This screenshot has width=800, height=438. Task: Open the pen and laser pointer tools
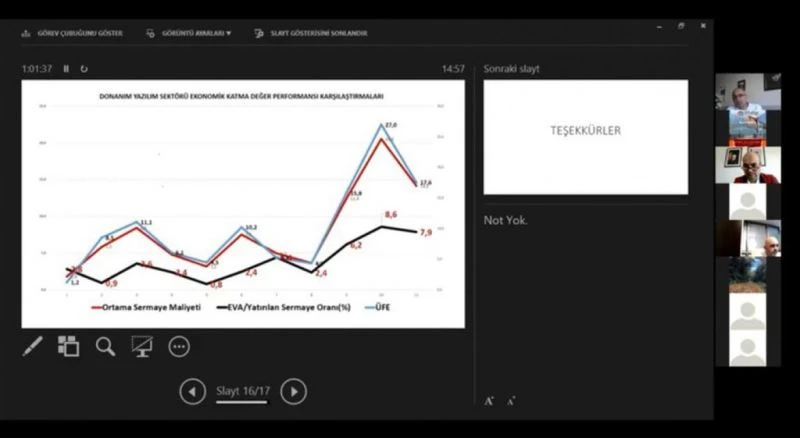coord(32,346)
